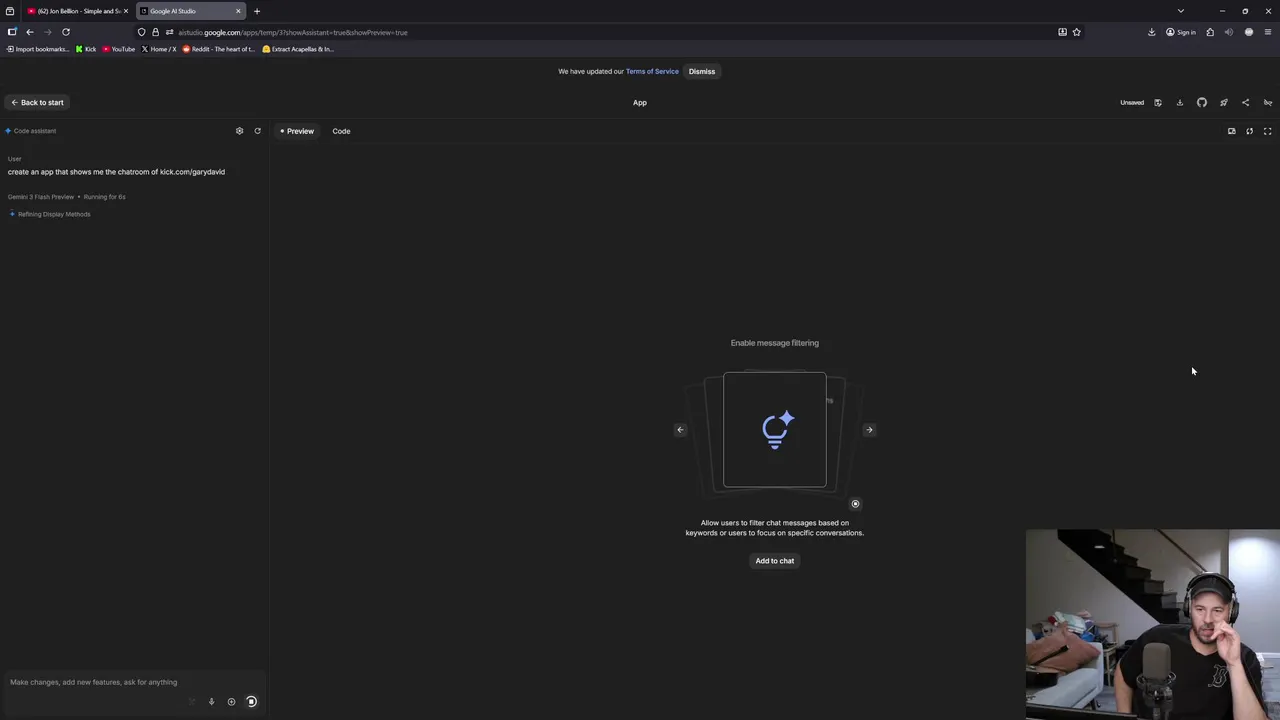
Task: Click the browser sound volume icon
Action: click(1229, 32)
